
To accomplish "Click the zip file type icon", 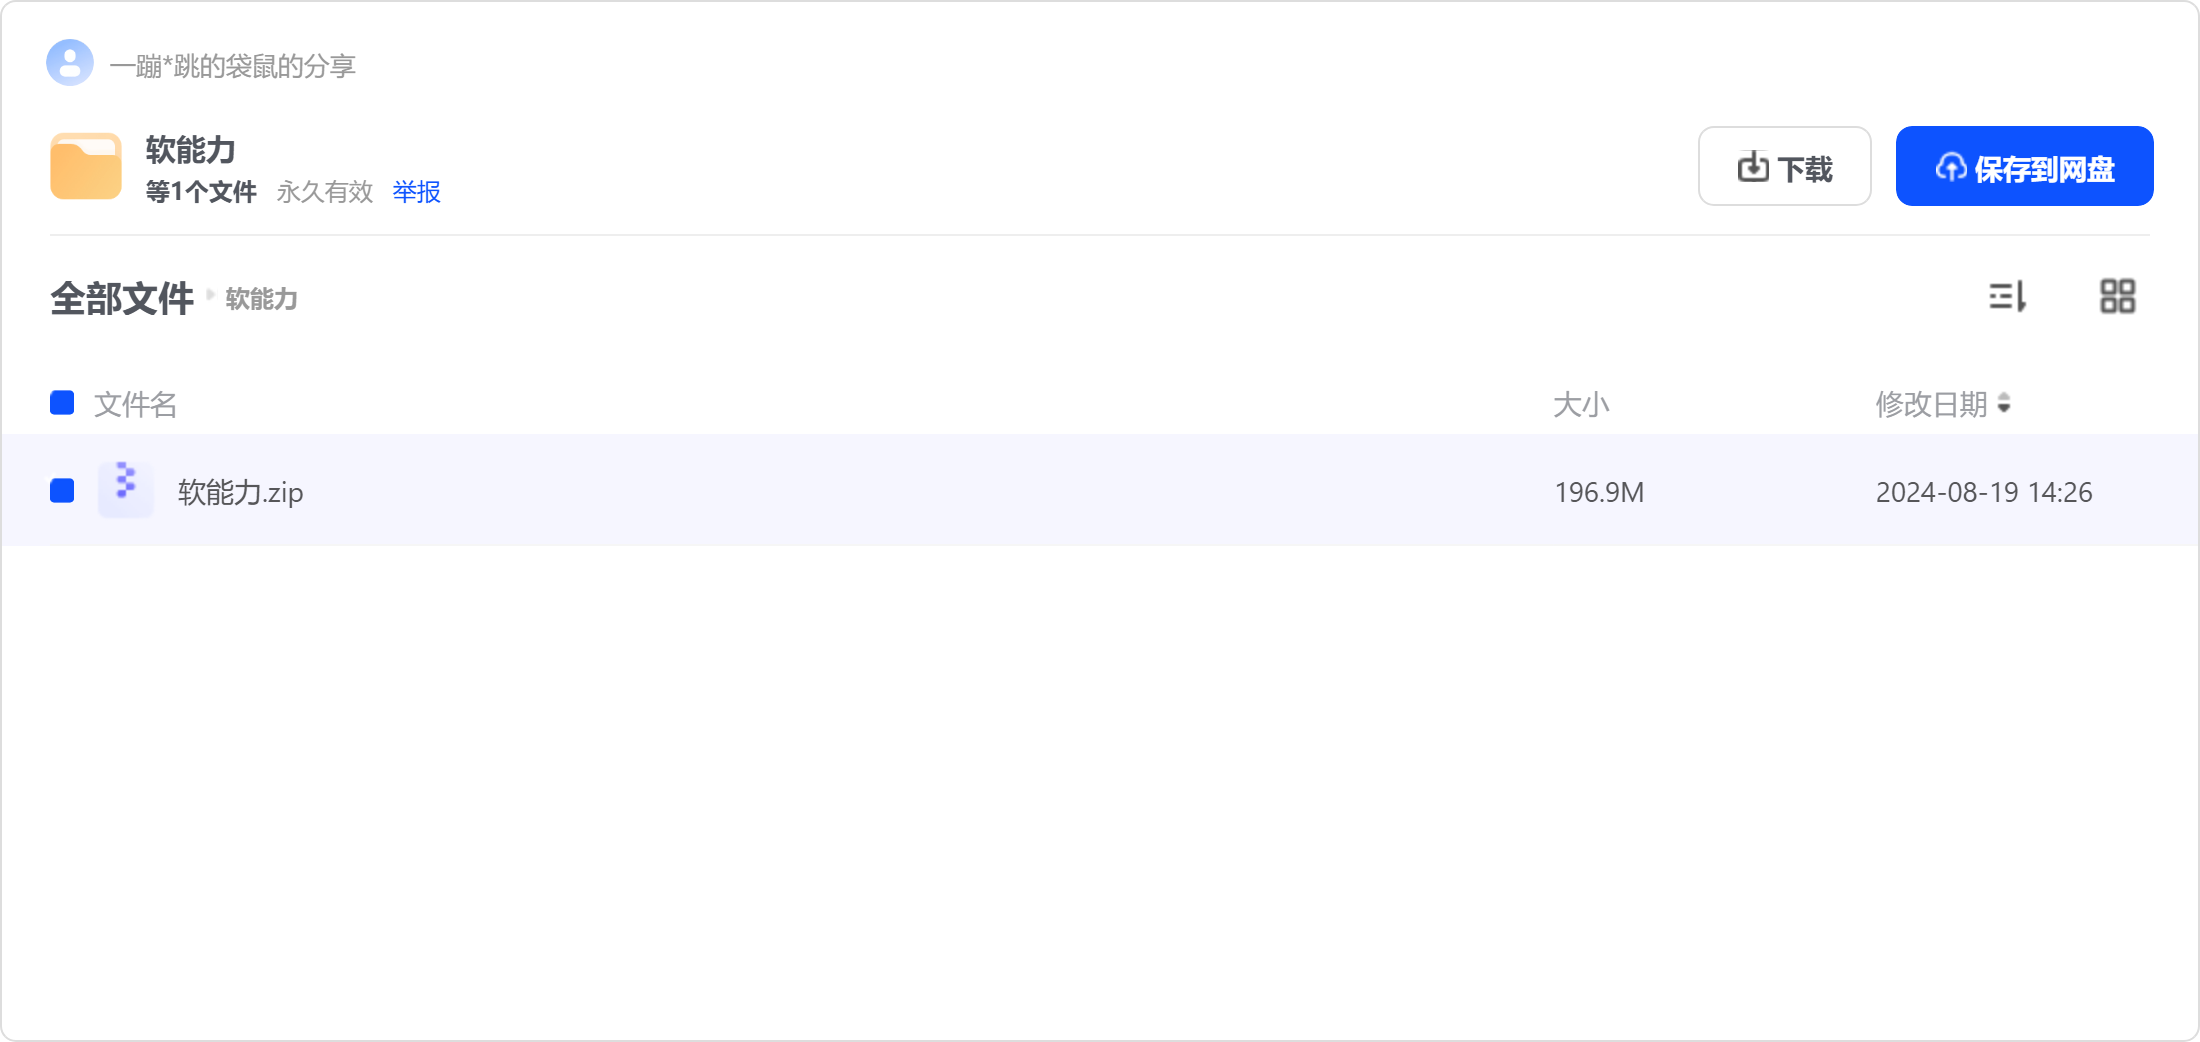I will pos(126,490).
